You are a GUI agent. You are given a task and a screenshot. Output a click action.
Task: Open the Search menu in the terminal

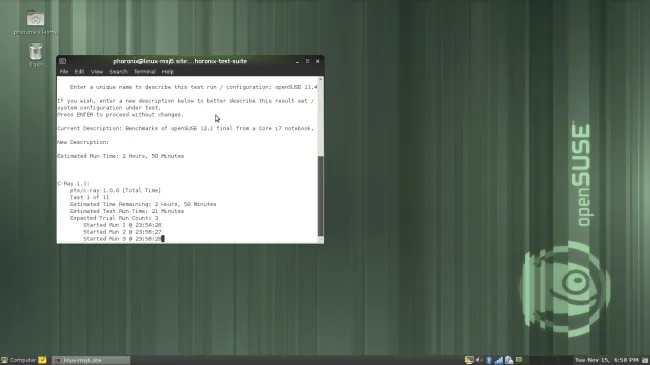(x=118, y=72)
